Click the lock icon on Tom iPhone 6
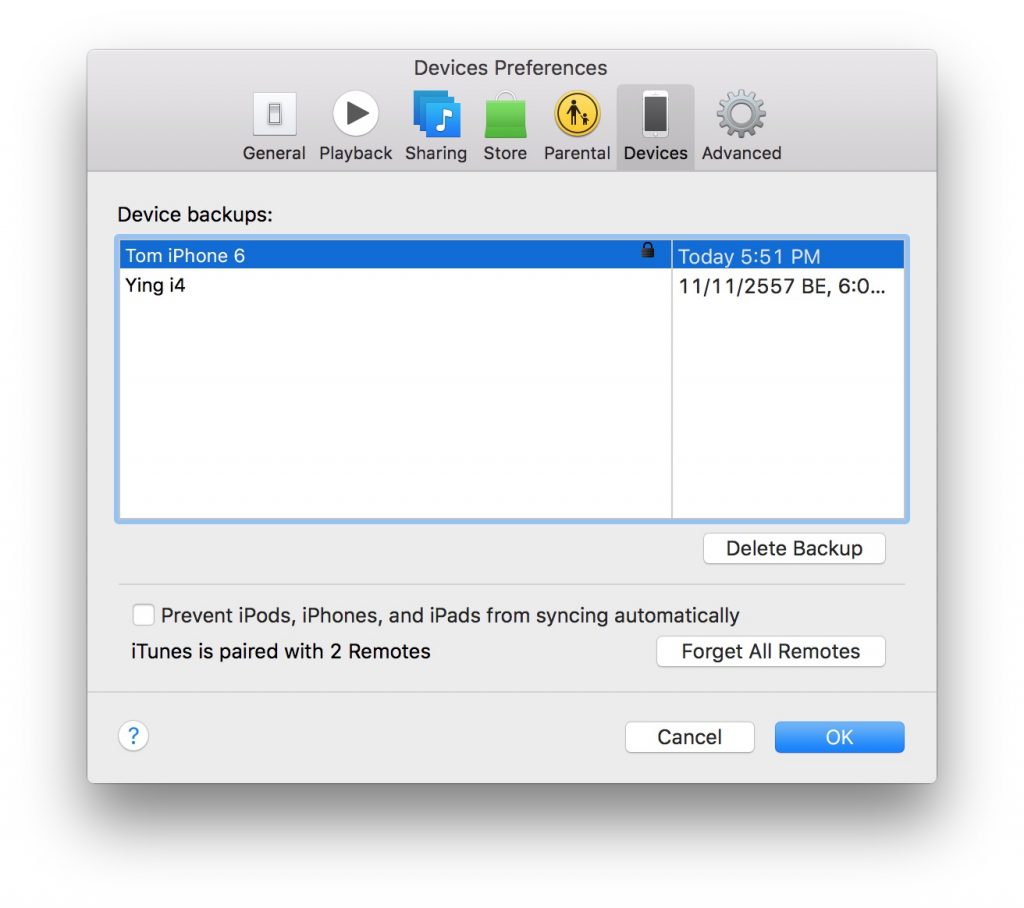The height and width of the screenshot is (908, 1024). [648, 251]
